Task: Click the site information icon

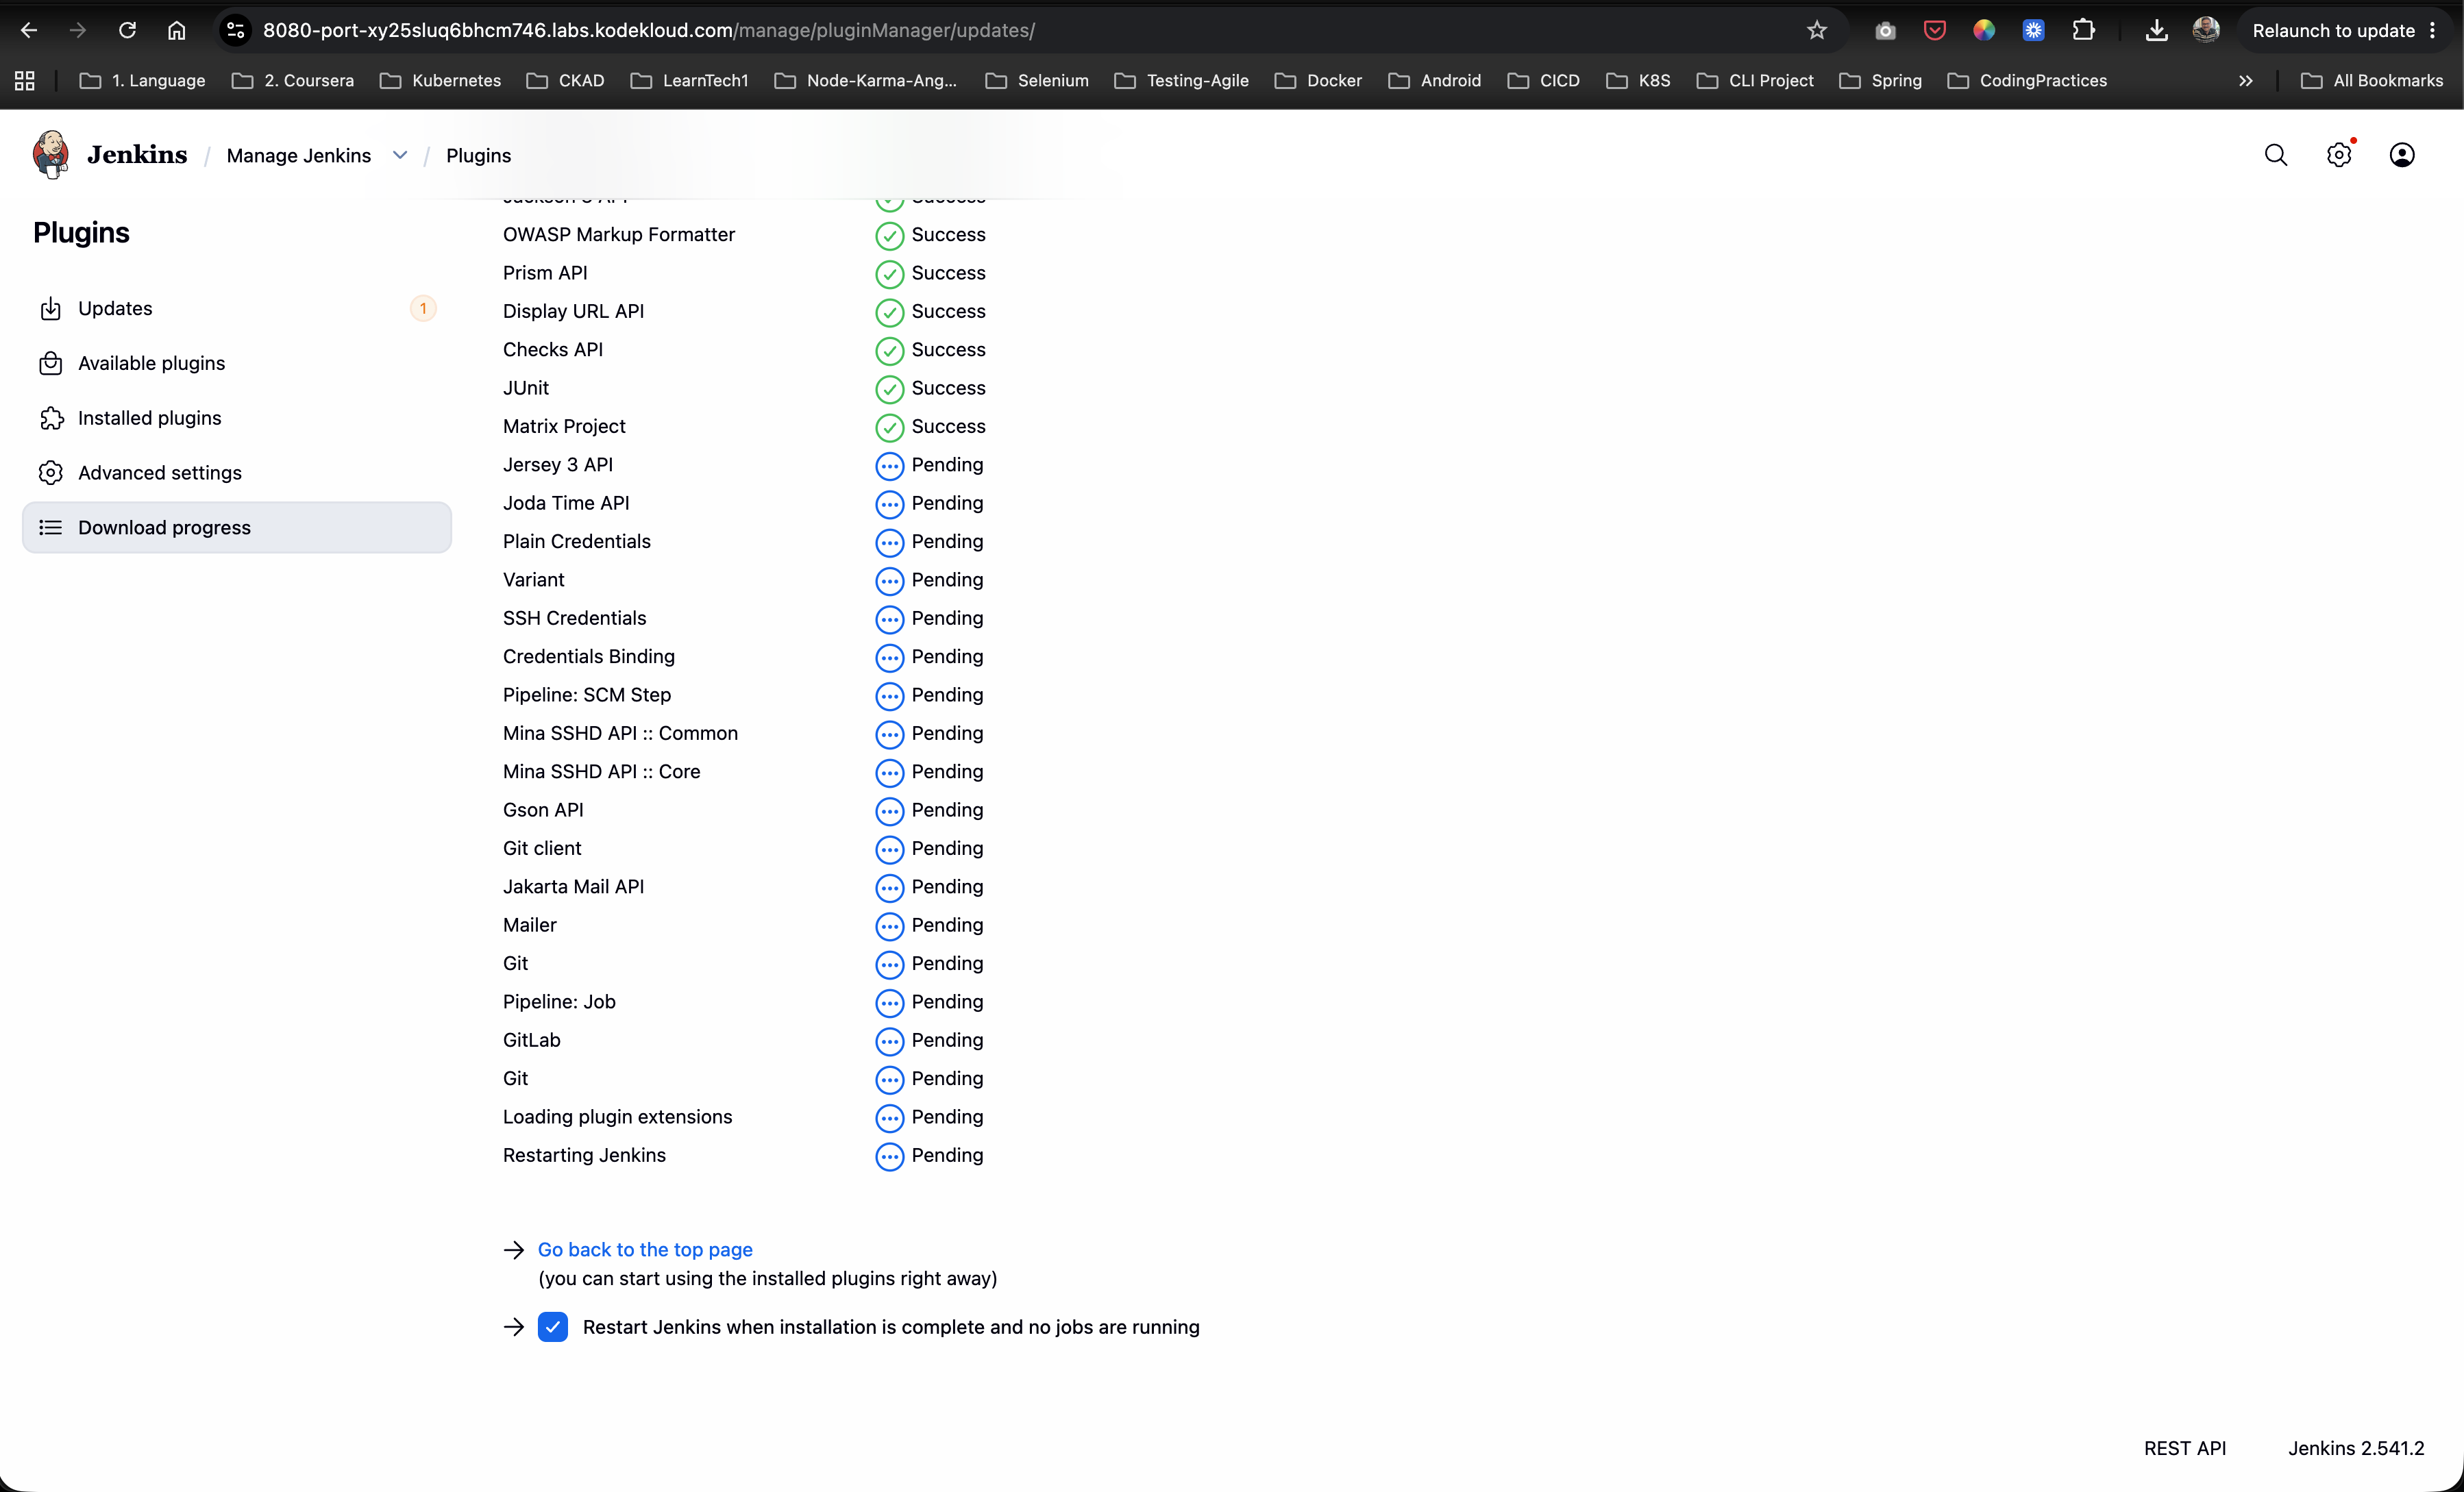Action: 236,30
